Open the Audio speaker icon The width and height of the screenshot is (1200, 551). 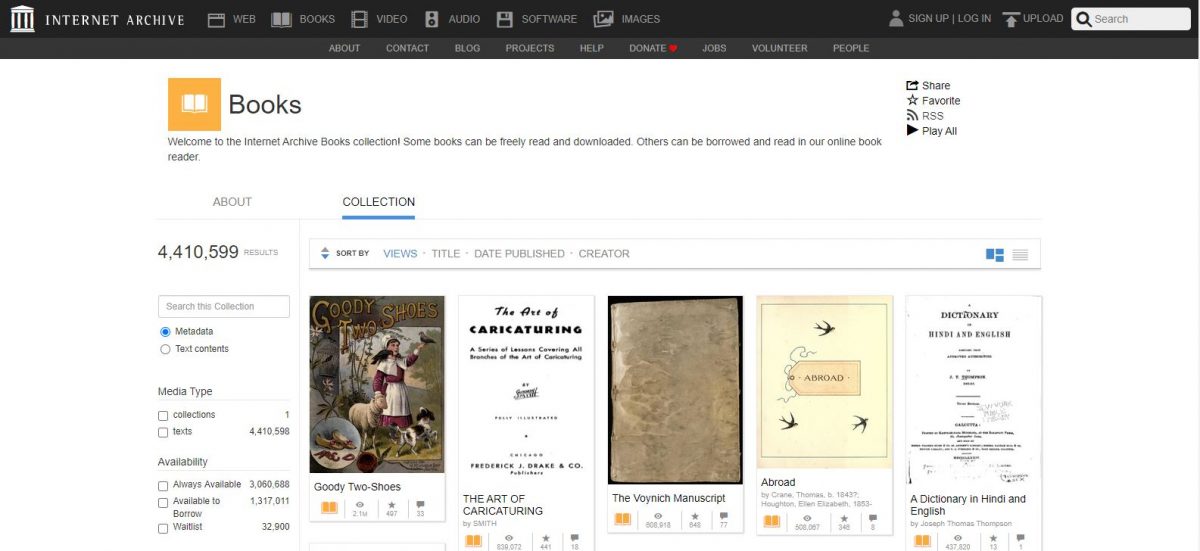click(x=431, y=19)
